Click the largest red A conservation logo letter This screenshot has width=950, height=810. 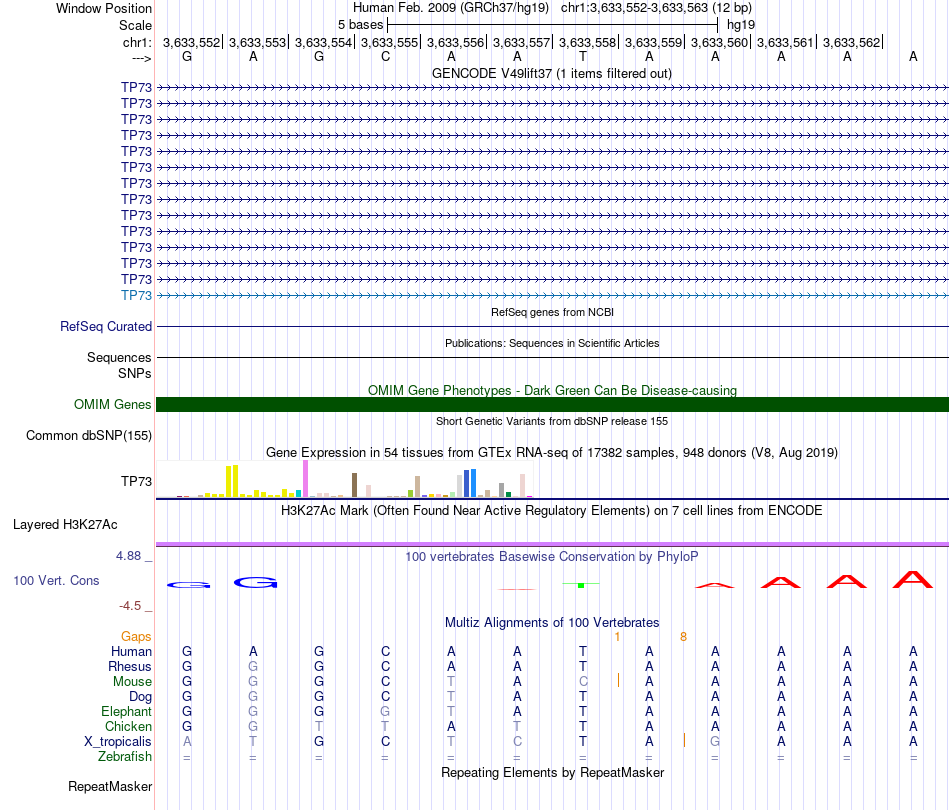click(x=913, y=580)
